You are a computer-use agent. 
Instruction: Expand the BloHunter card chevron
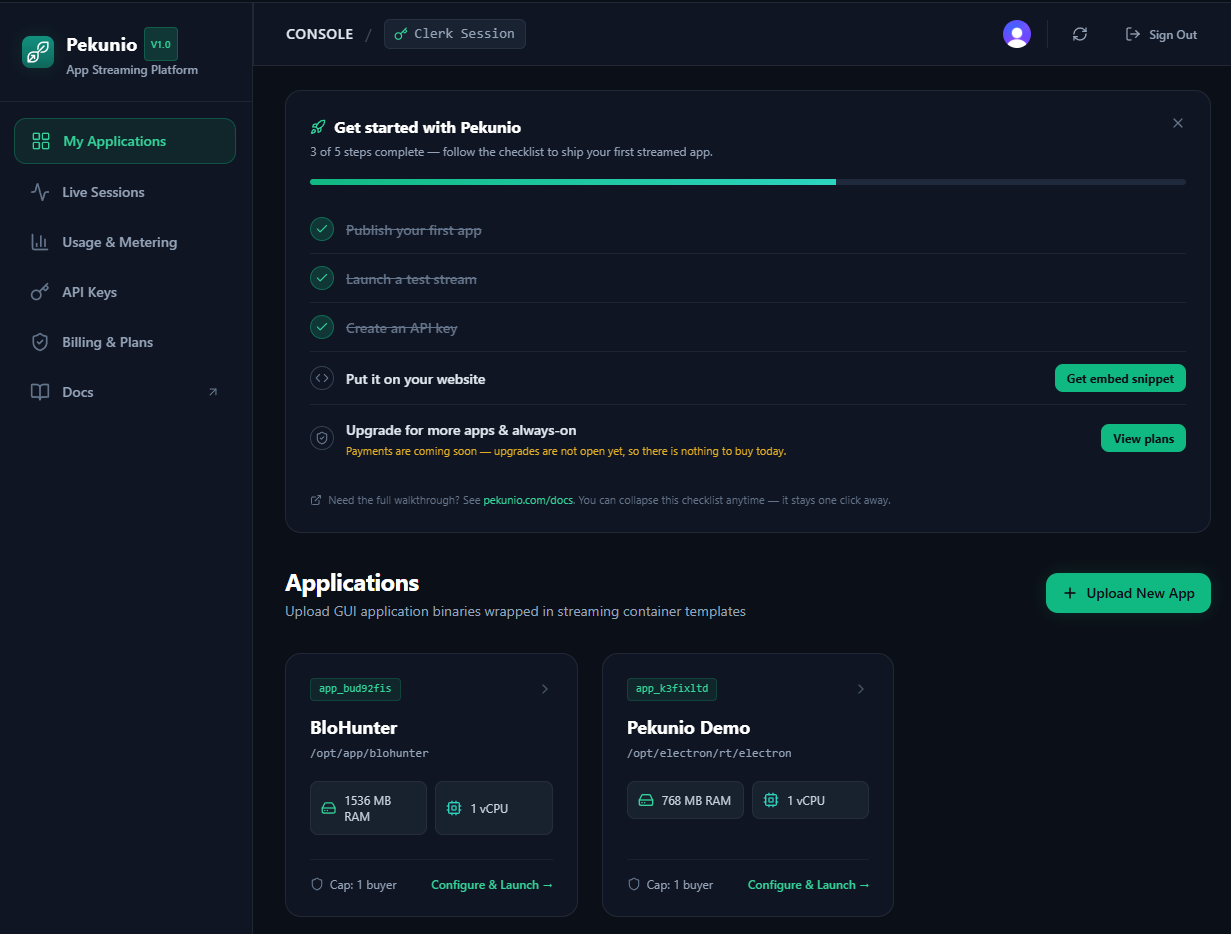545,689
